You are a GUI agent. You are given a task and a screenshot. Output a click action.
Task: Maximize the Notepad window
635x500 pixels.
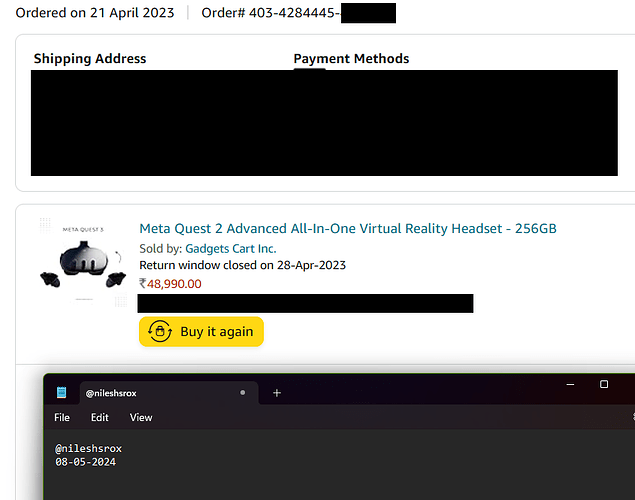tap(604, 384)
